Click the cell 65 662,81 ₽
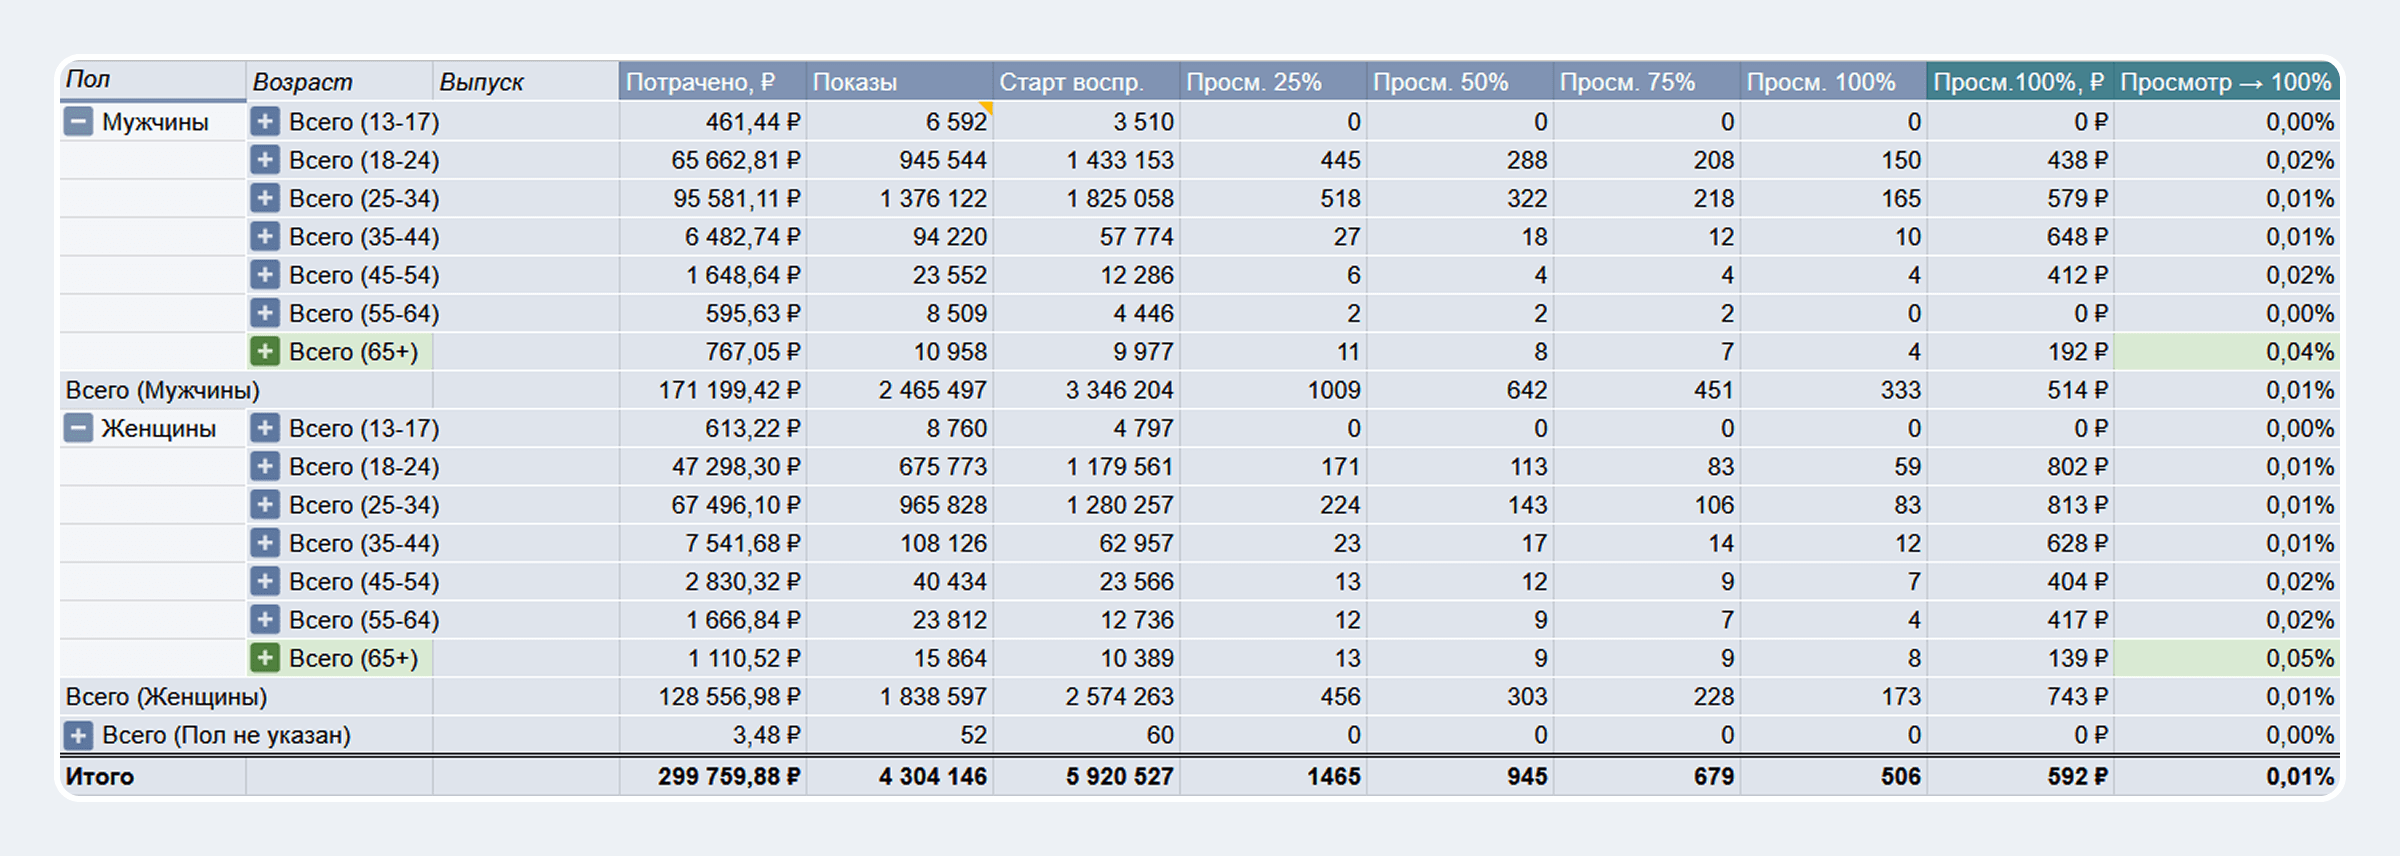Image resolution: width=2400 pixels, height=856 pixels. click(x=713, y=160)
